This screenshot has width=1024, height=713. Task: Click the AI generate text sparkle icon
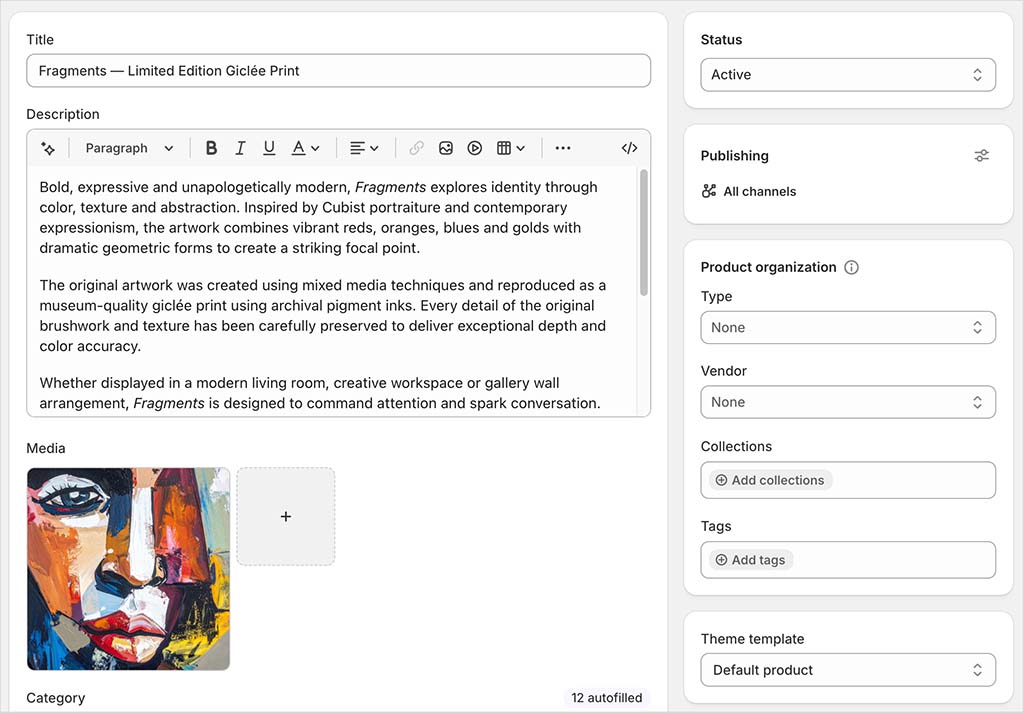tap(48, 148)
